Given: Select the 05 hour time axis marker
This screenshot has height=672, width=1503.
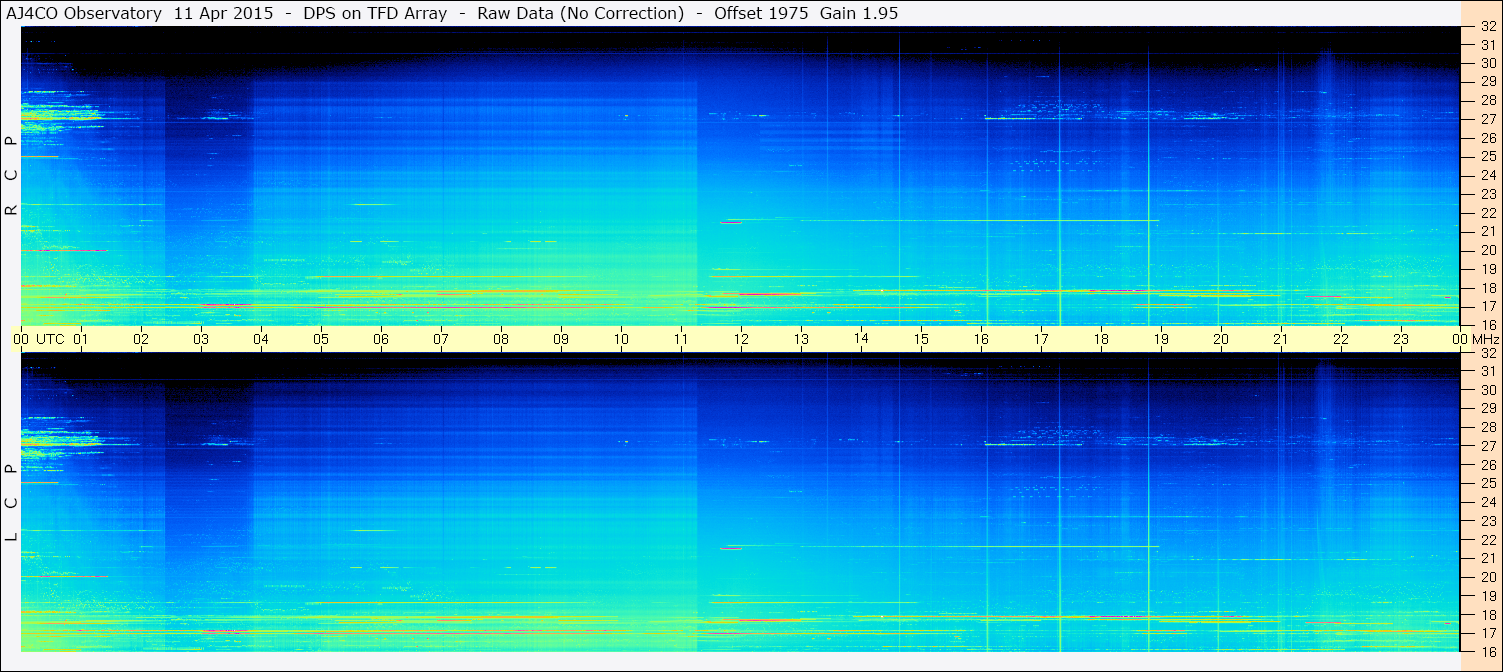Looking at the screenshot, I should (x=321, y=339).
